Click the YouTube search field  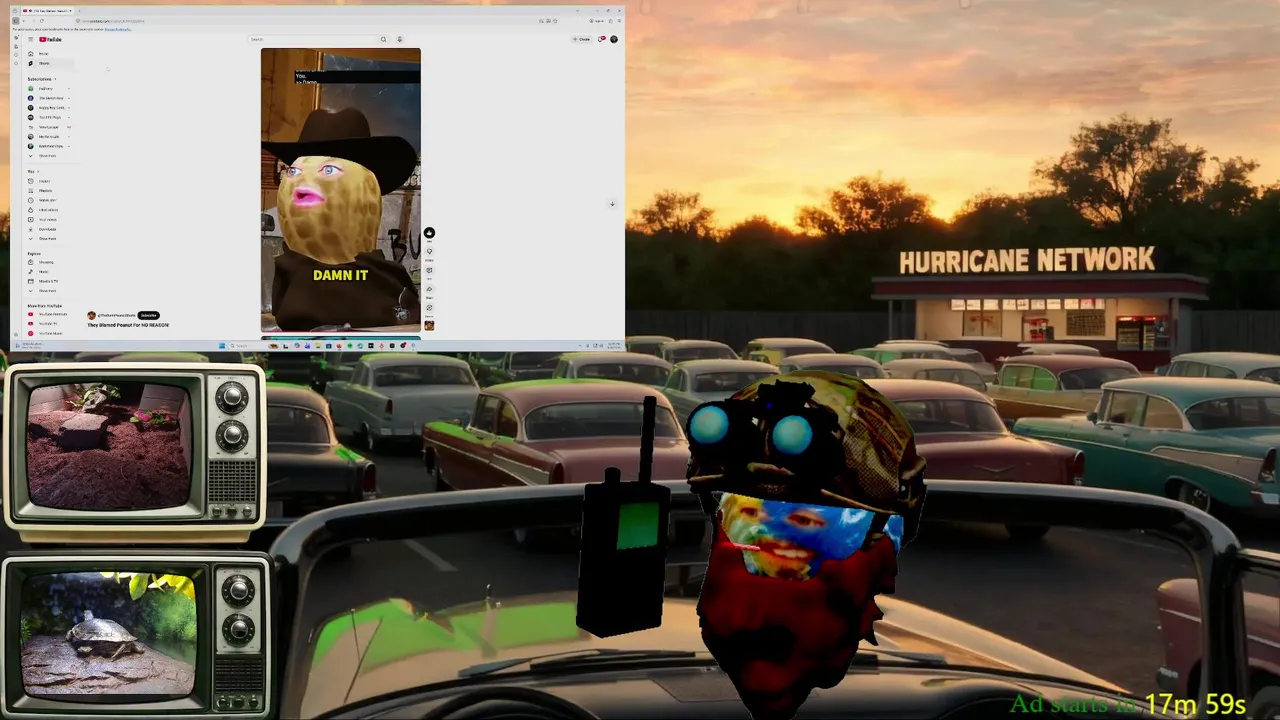pos(312,39)
